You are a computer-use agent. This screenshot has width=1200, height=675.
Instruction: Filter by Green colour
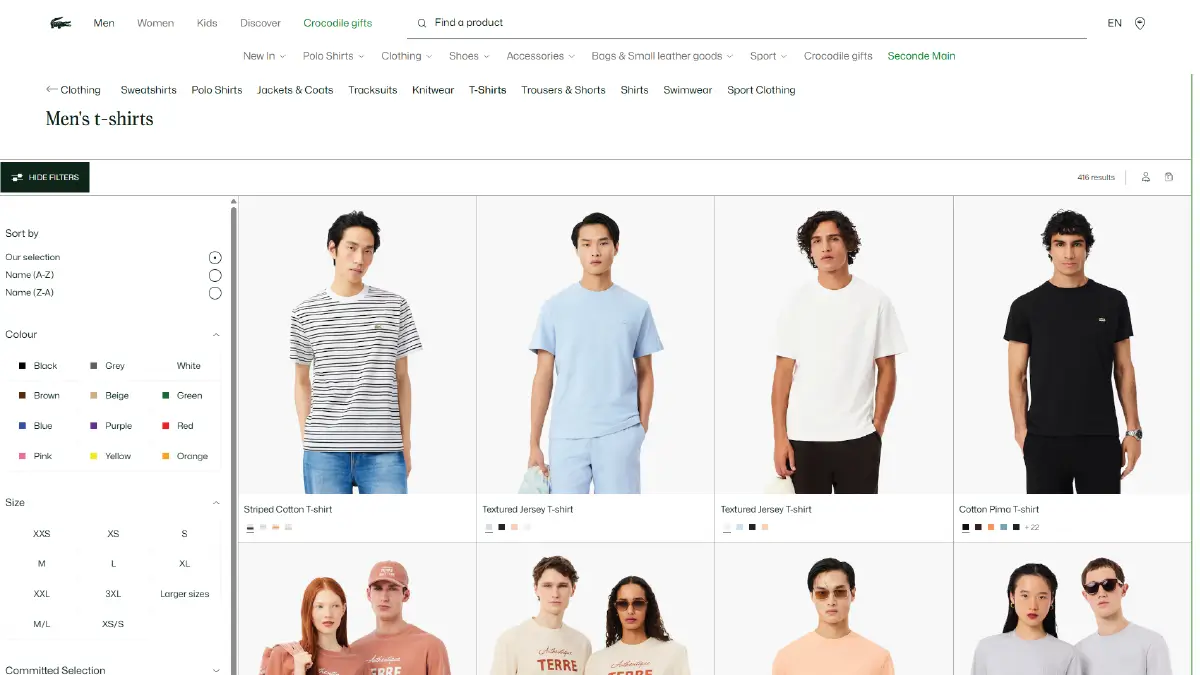click(182, 396)
